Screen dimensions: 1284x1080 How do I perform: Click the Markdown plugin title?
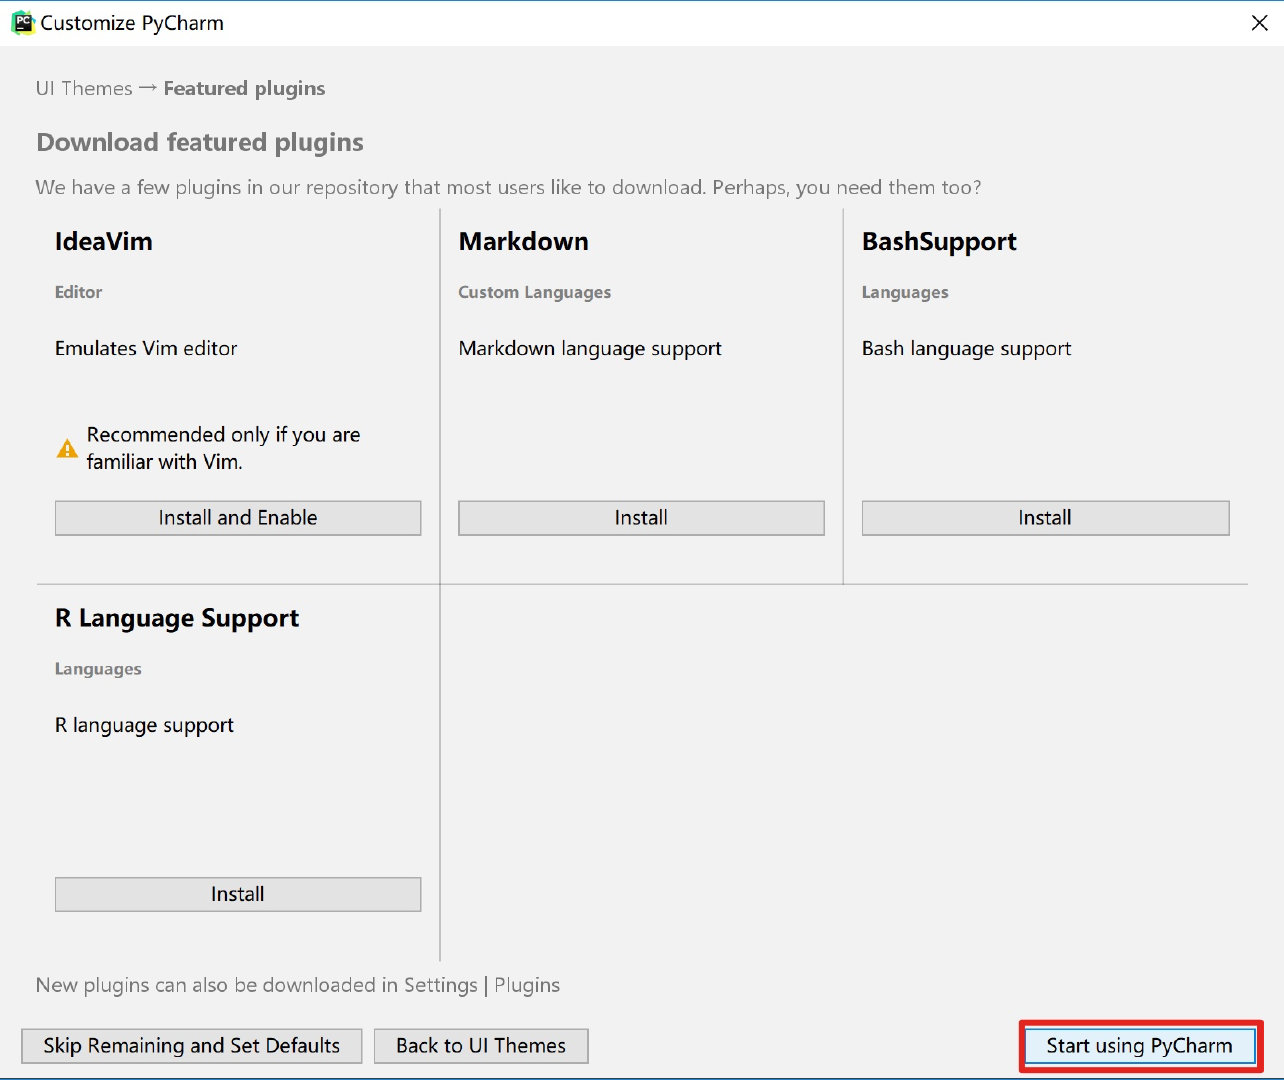click(x=524, y=241)
